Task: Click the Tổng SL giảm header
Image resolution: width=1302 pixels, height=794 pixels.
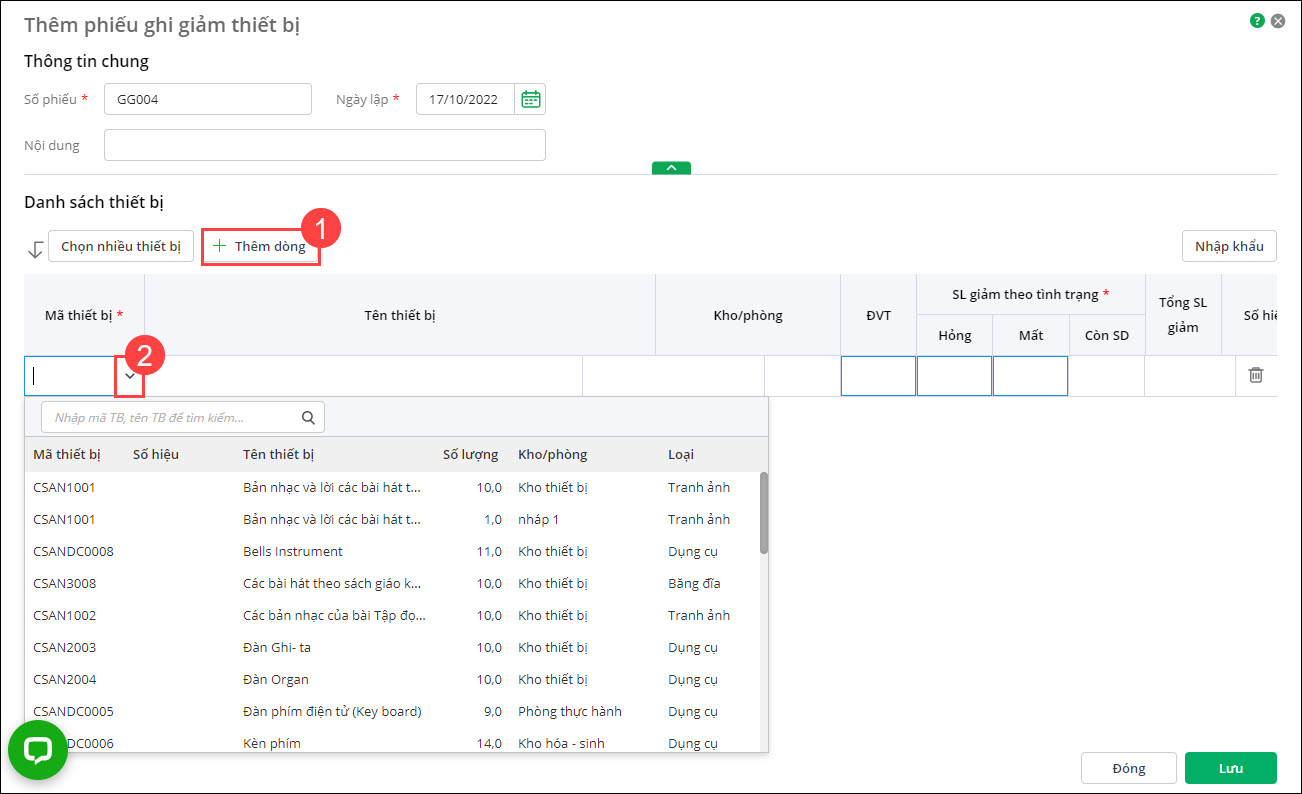Action: pyautogui.click(x=1183, y=315)
